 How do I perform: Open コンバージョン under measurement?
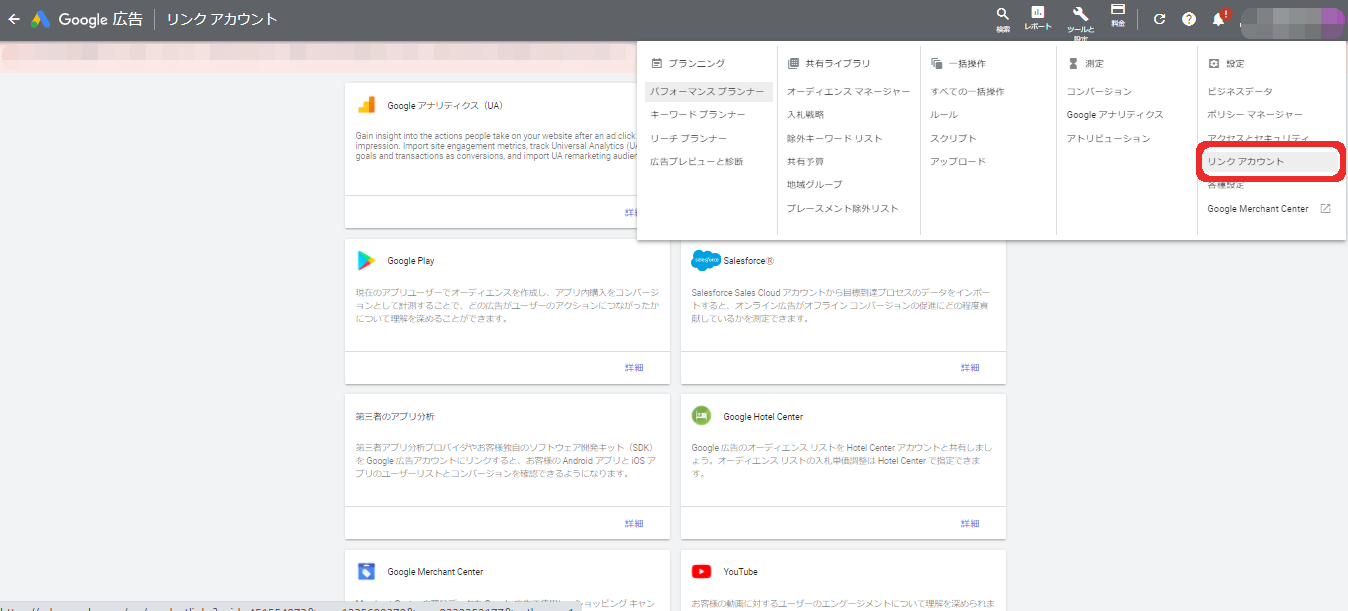point(1099,91)
